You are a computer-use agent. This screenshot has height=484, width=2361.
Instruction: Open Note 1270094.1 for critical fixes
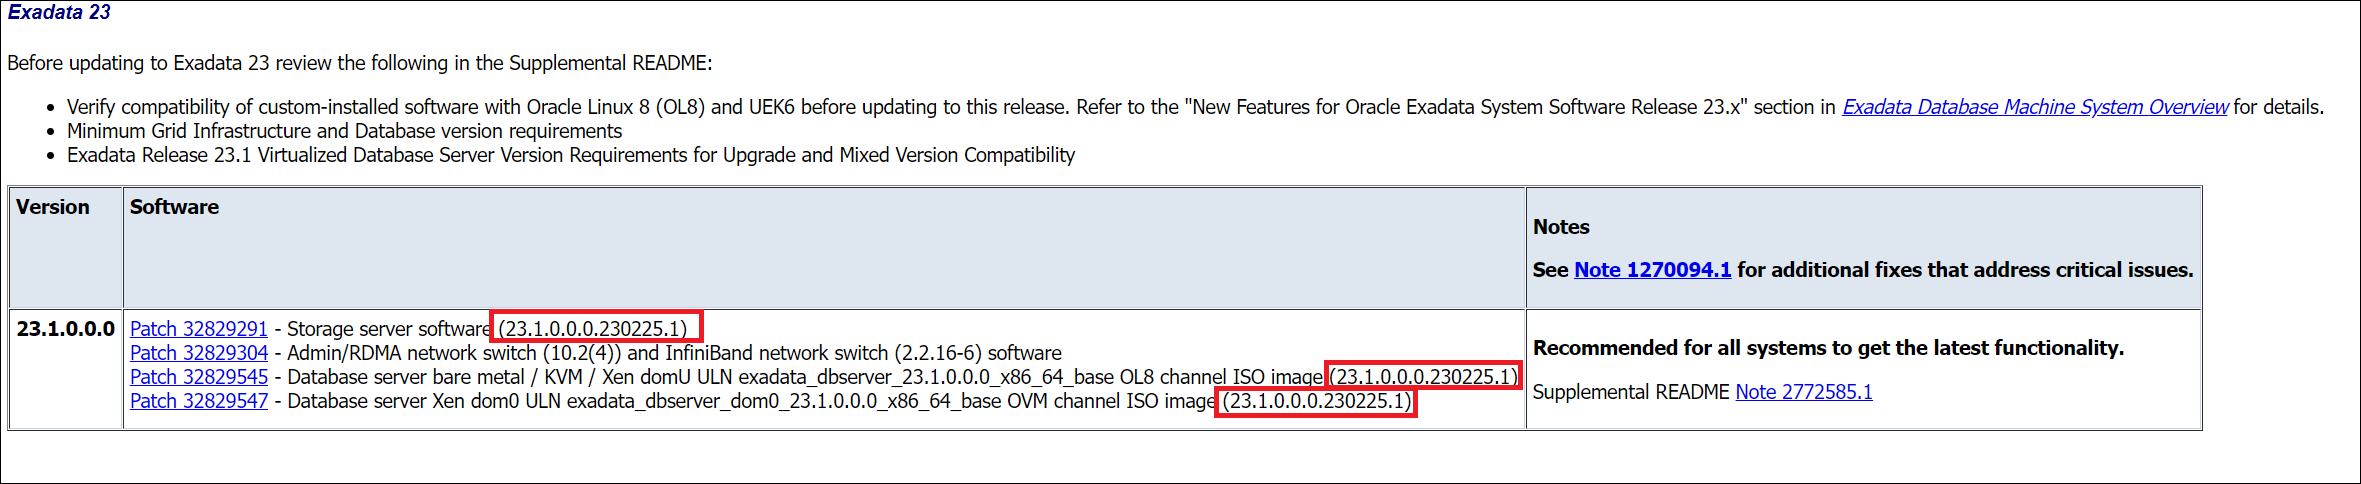(1652, 270)
